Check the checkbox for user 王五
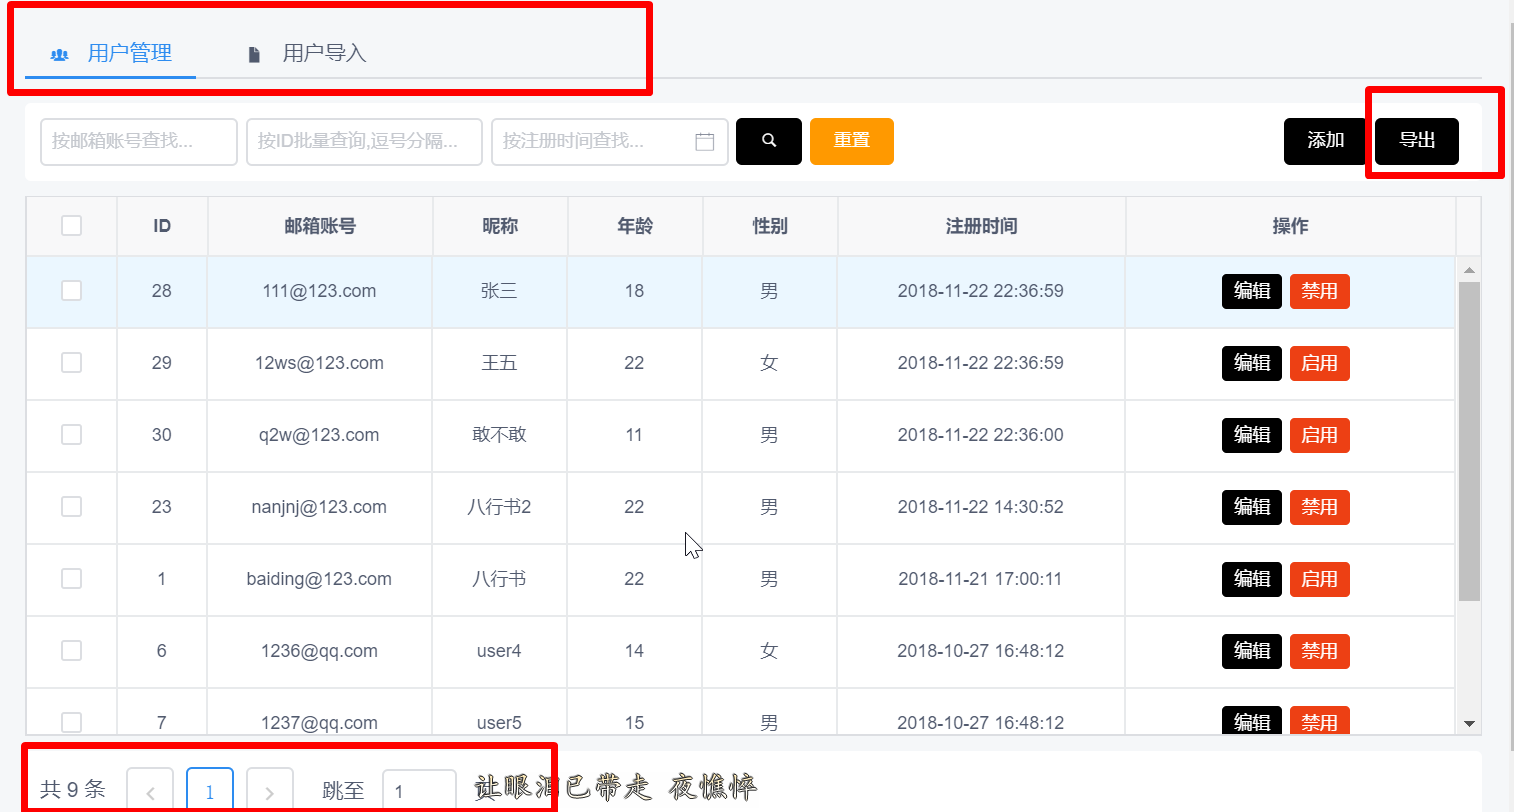Viewport: 1514px width, 812px height. tap(71, 363)
